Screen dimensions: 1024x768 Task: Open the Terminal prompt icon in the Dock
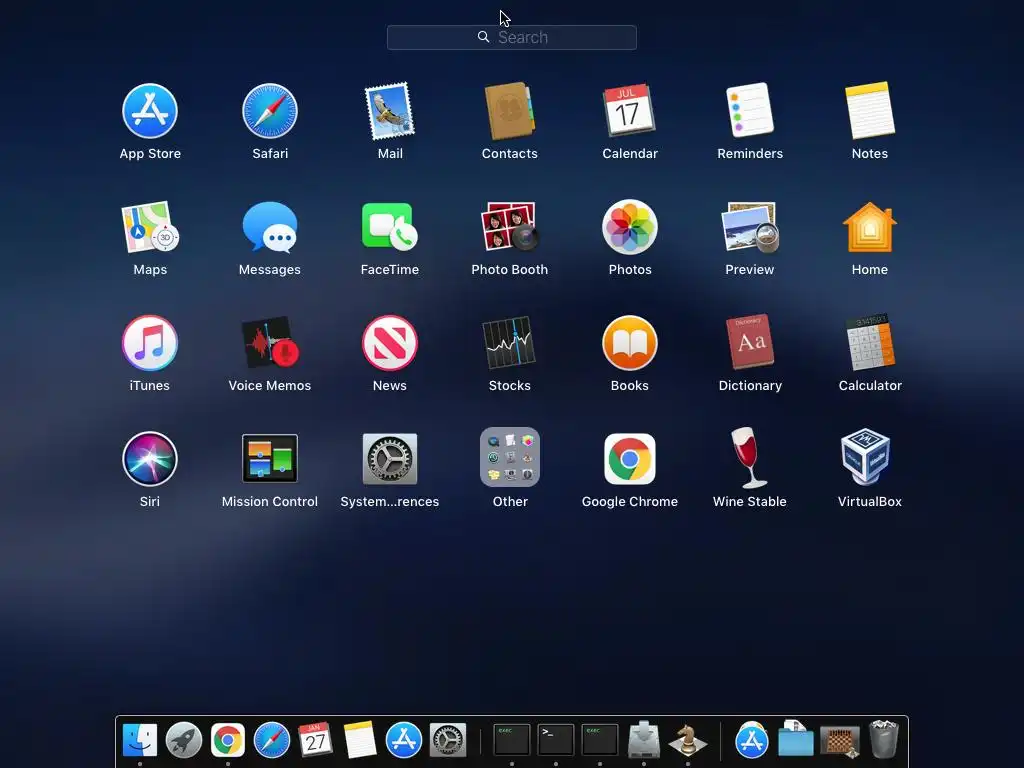coord(556,740)
